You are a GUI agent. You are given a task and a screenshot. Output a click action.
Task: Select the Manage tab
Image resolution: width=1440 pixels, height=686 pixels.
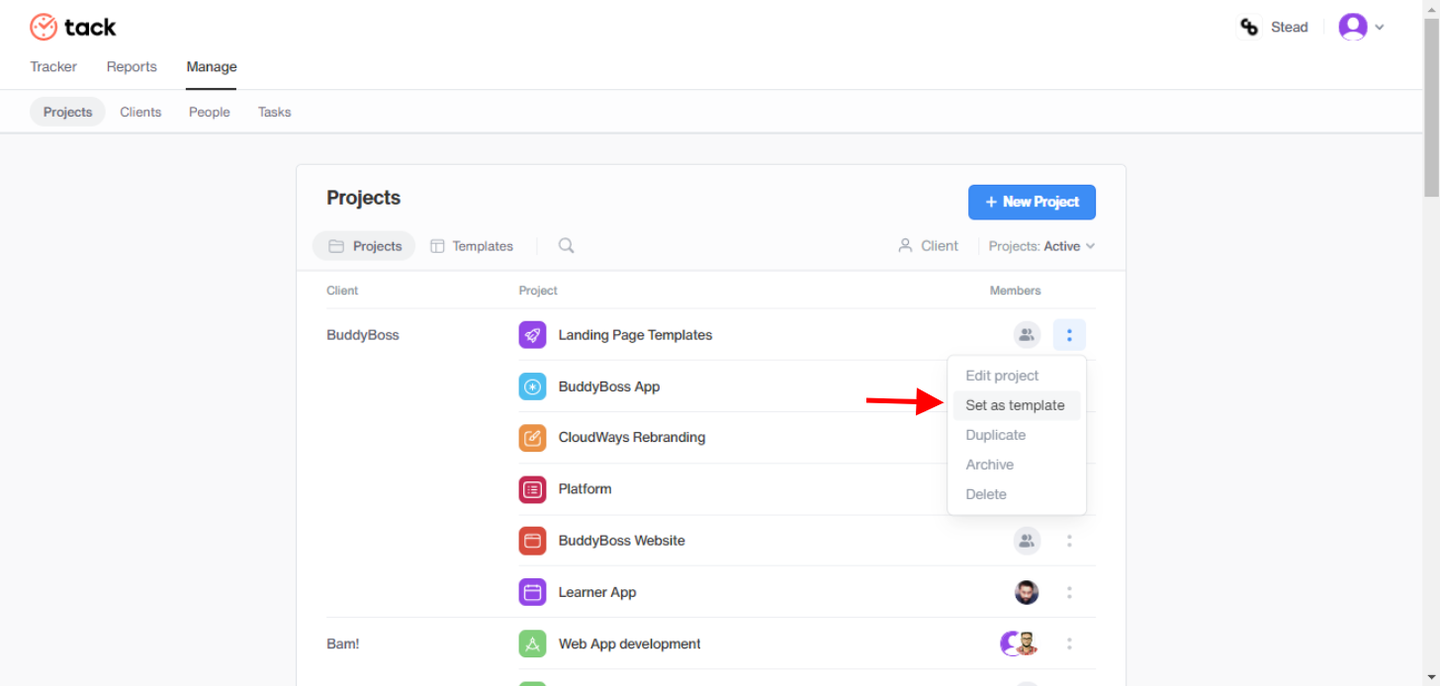click(211, 67)
